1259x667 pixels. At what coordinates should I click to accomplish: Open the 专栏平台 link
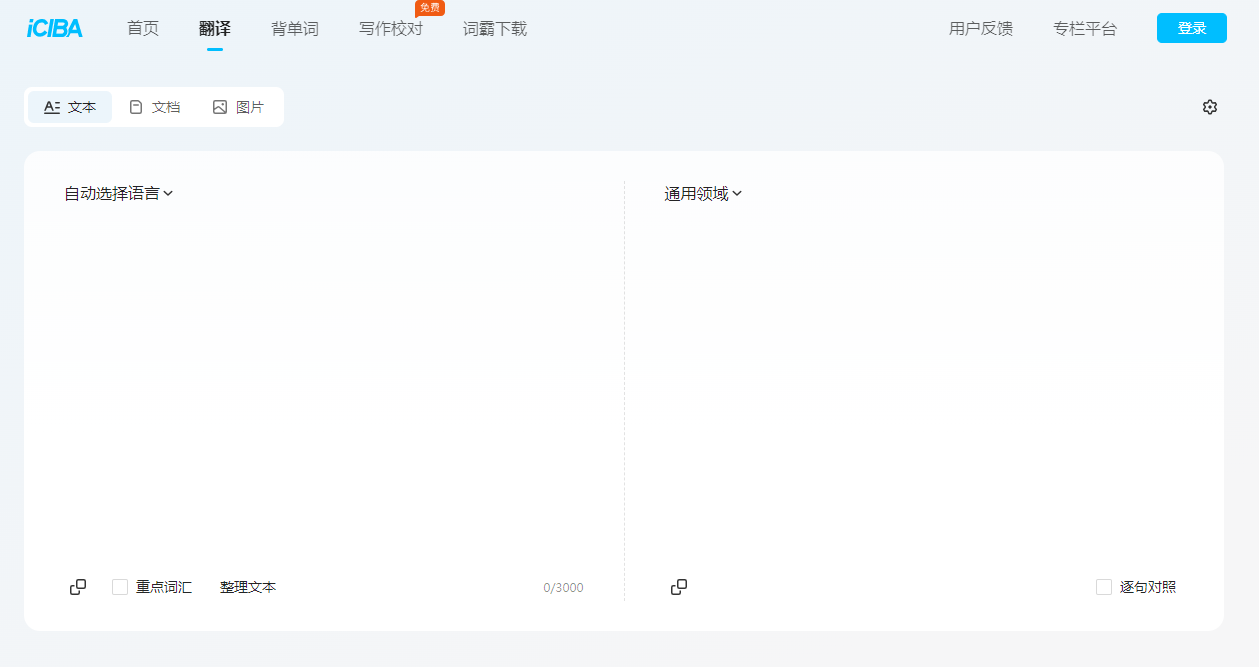(x=1085, y=29)
